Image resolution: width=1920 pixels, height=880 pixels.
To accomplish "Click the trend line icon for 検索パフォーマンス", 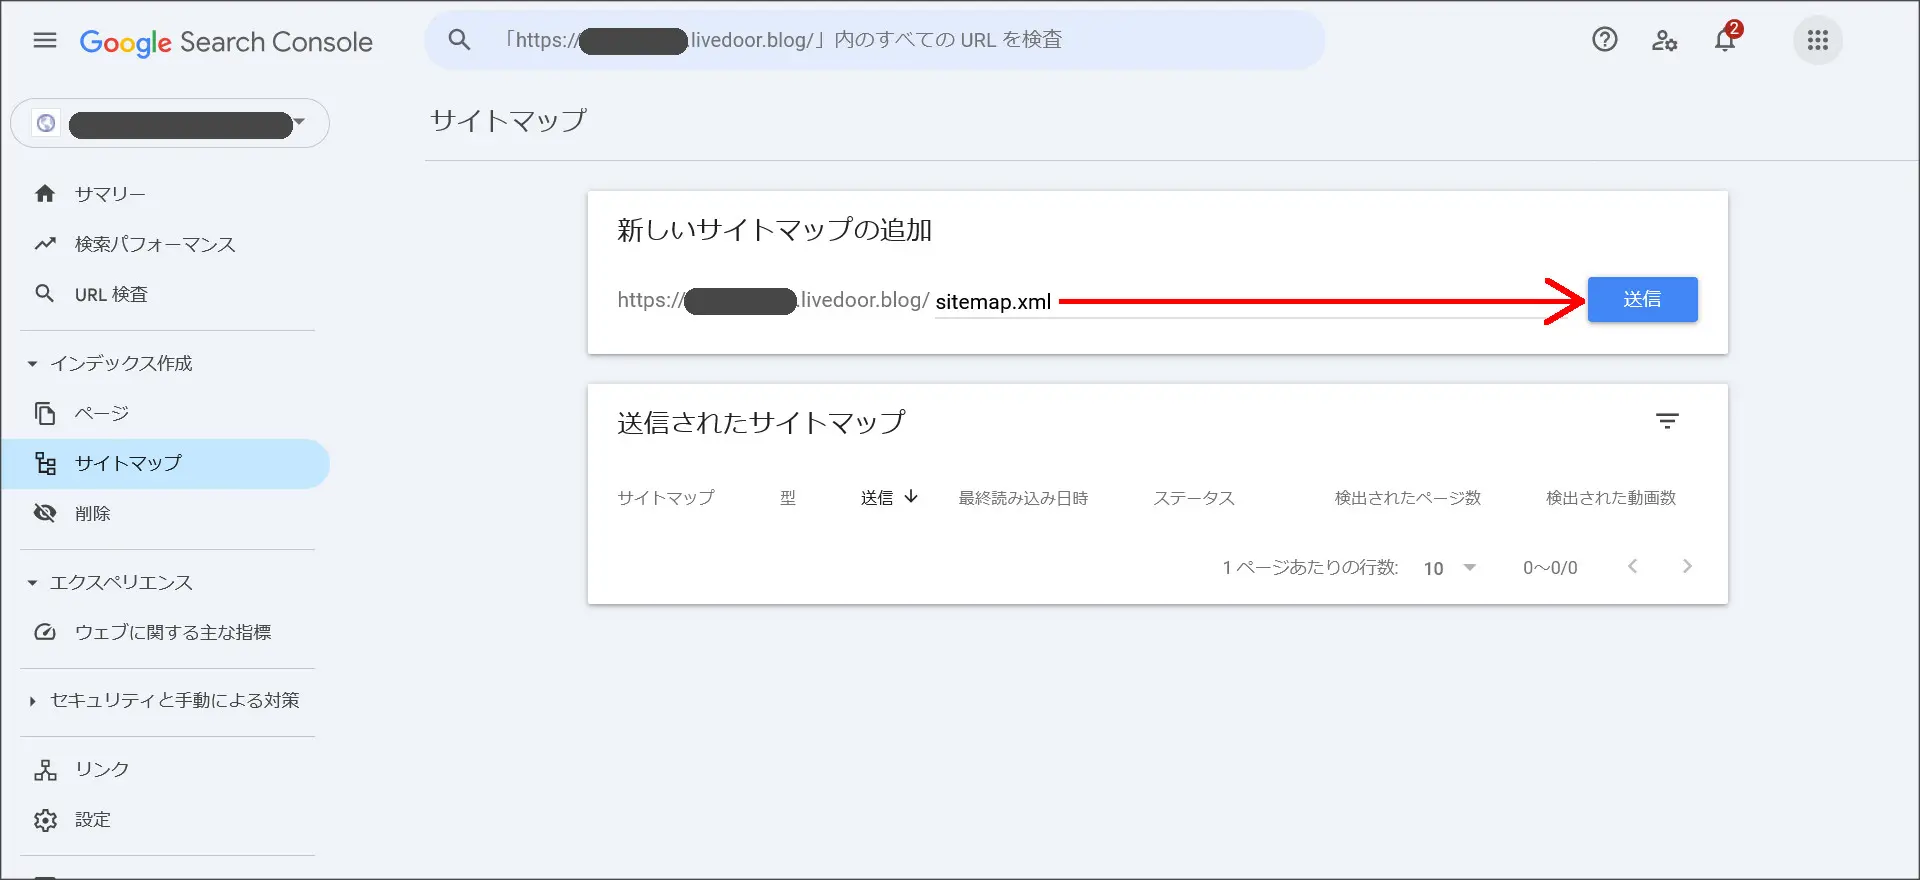I will coord(45,243).
